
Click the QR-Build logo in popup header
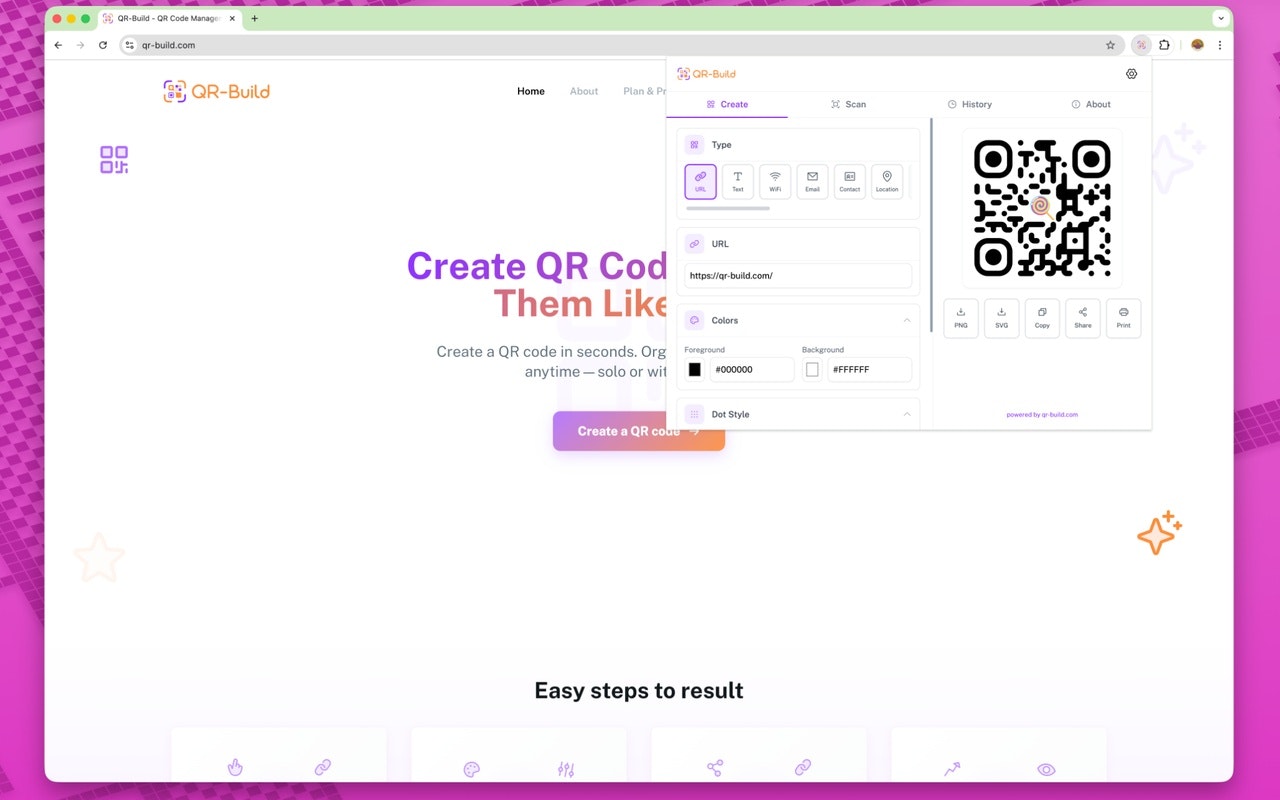[x=706, y=74]
